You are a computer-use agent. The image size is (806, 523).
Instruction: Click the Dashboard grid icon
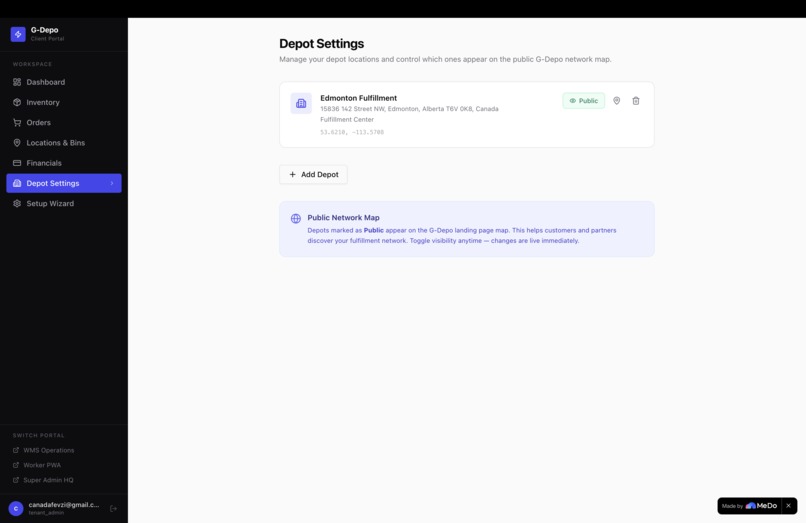click(x=17, y=82)
